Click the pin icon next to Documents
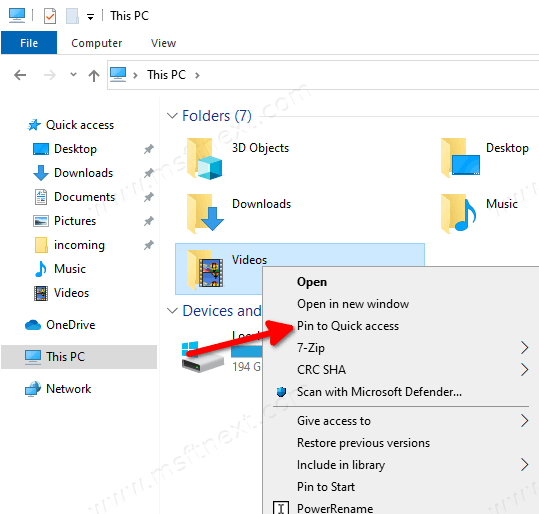This screenshot has width=539, height=514. (148, 197)
